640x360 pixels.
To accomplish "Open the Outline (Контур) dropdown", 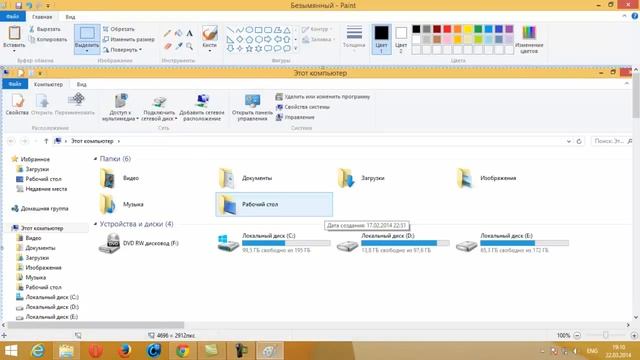I will (317, 29).
